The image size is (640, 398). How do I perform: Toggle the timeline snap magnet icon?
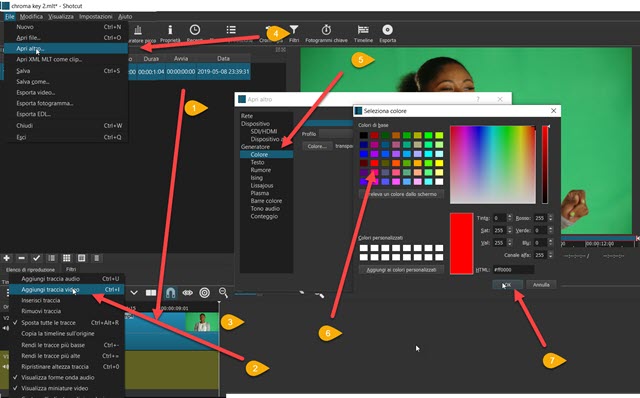[171, 293]
